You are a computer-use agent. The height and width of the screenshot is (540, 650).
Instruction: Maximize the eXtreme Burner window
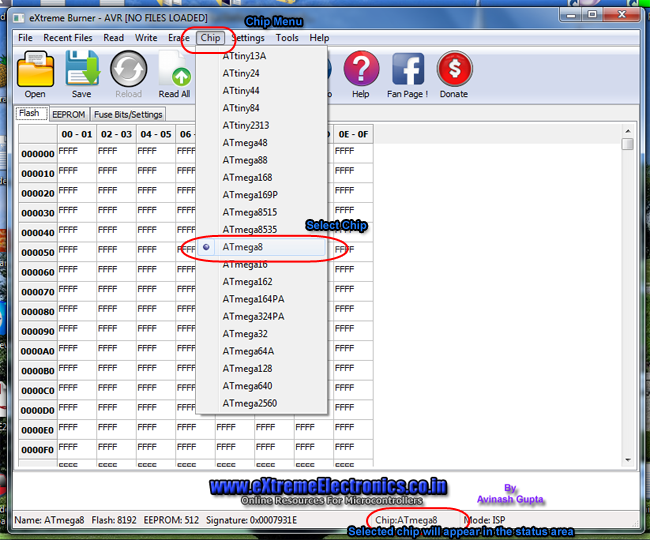coord(592,15)
